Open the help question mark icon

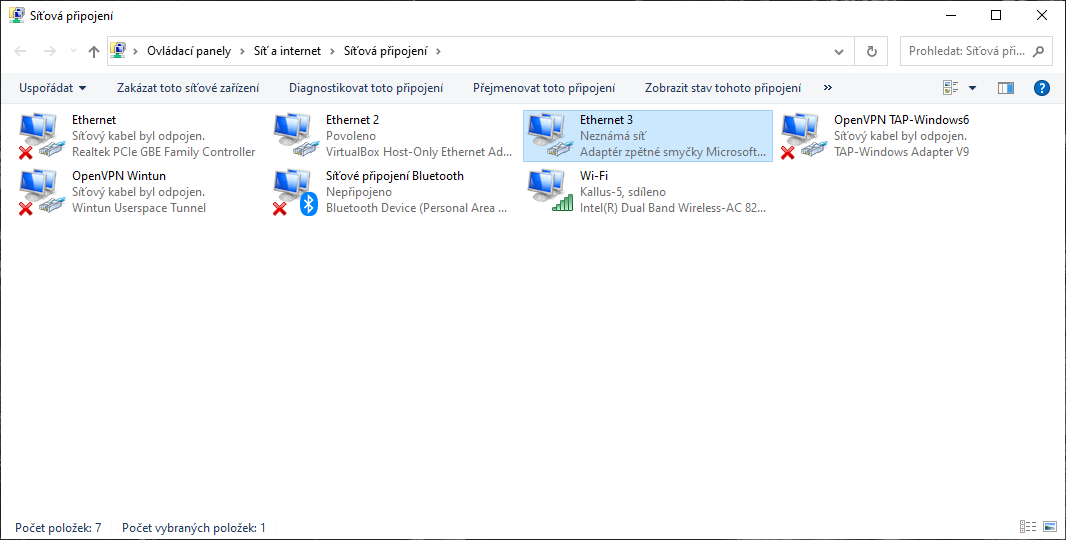coord(1042,88)
